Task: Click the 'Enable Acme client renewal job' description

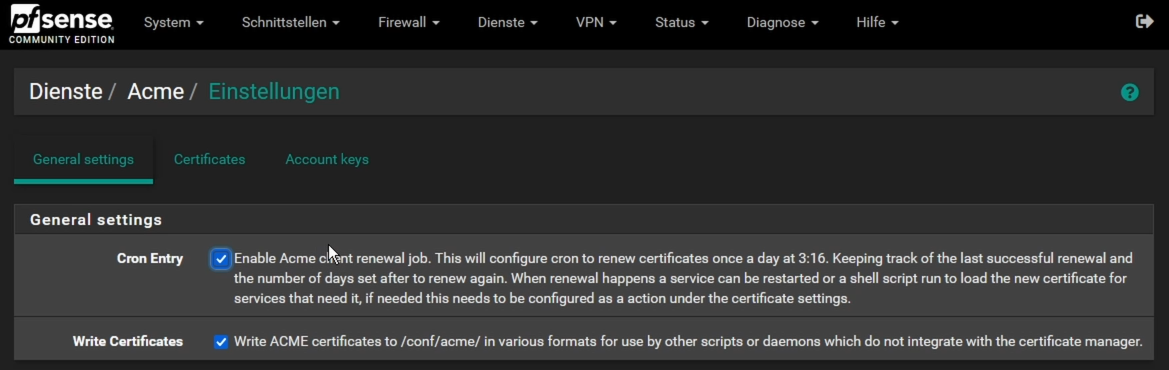Action: coord(683,279)
